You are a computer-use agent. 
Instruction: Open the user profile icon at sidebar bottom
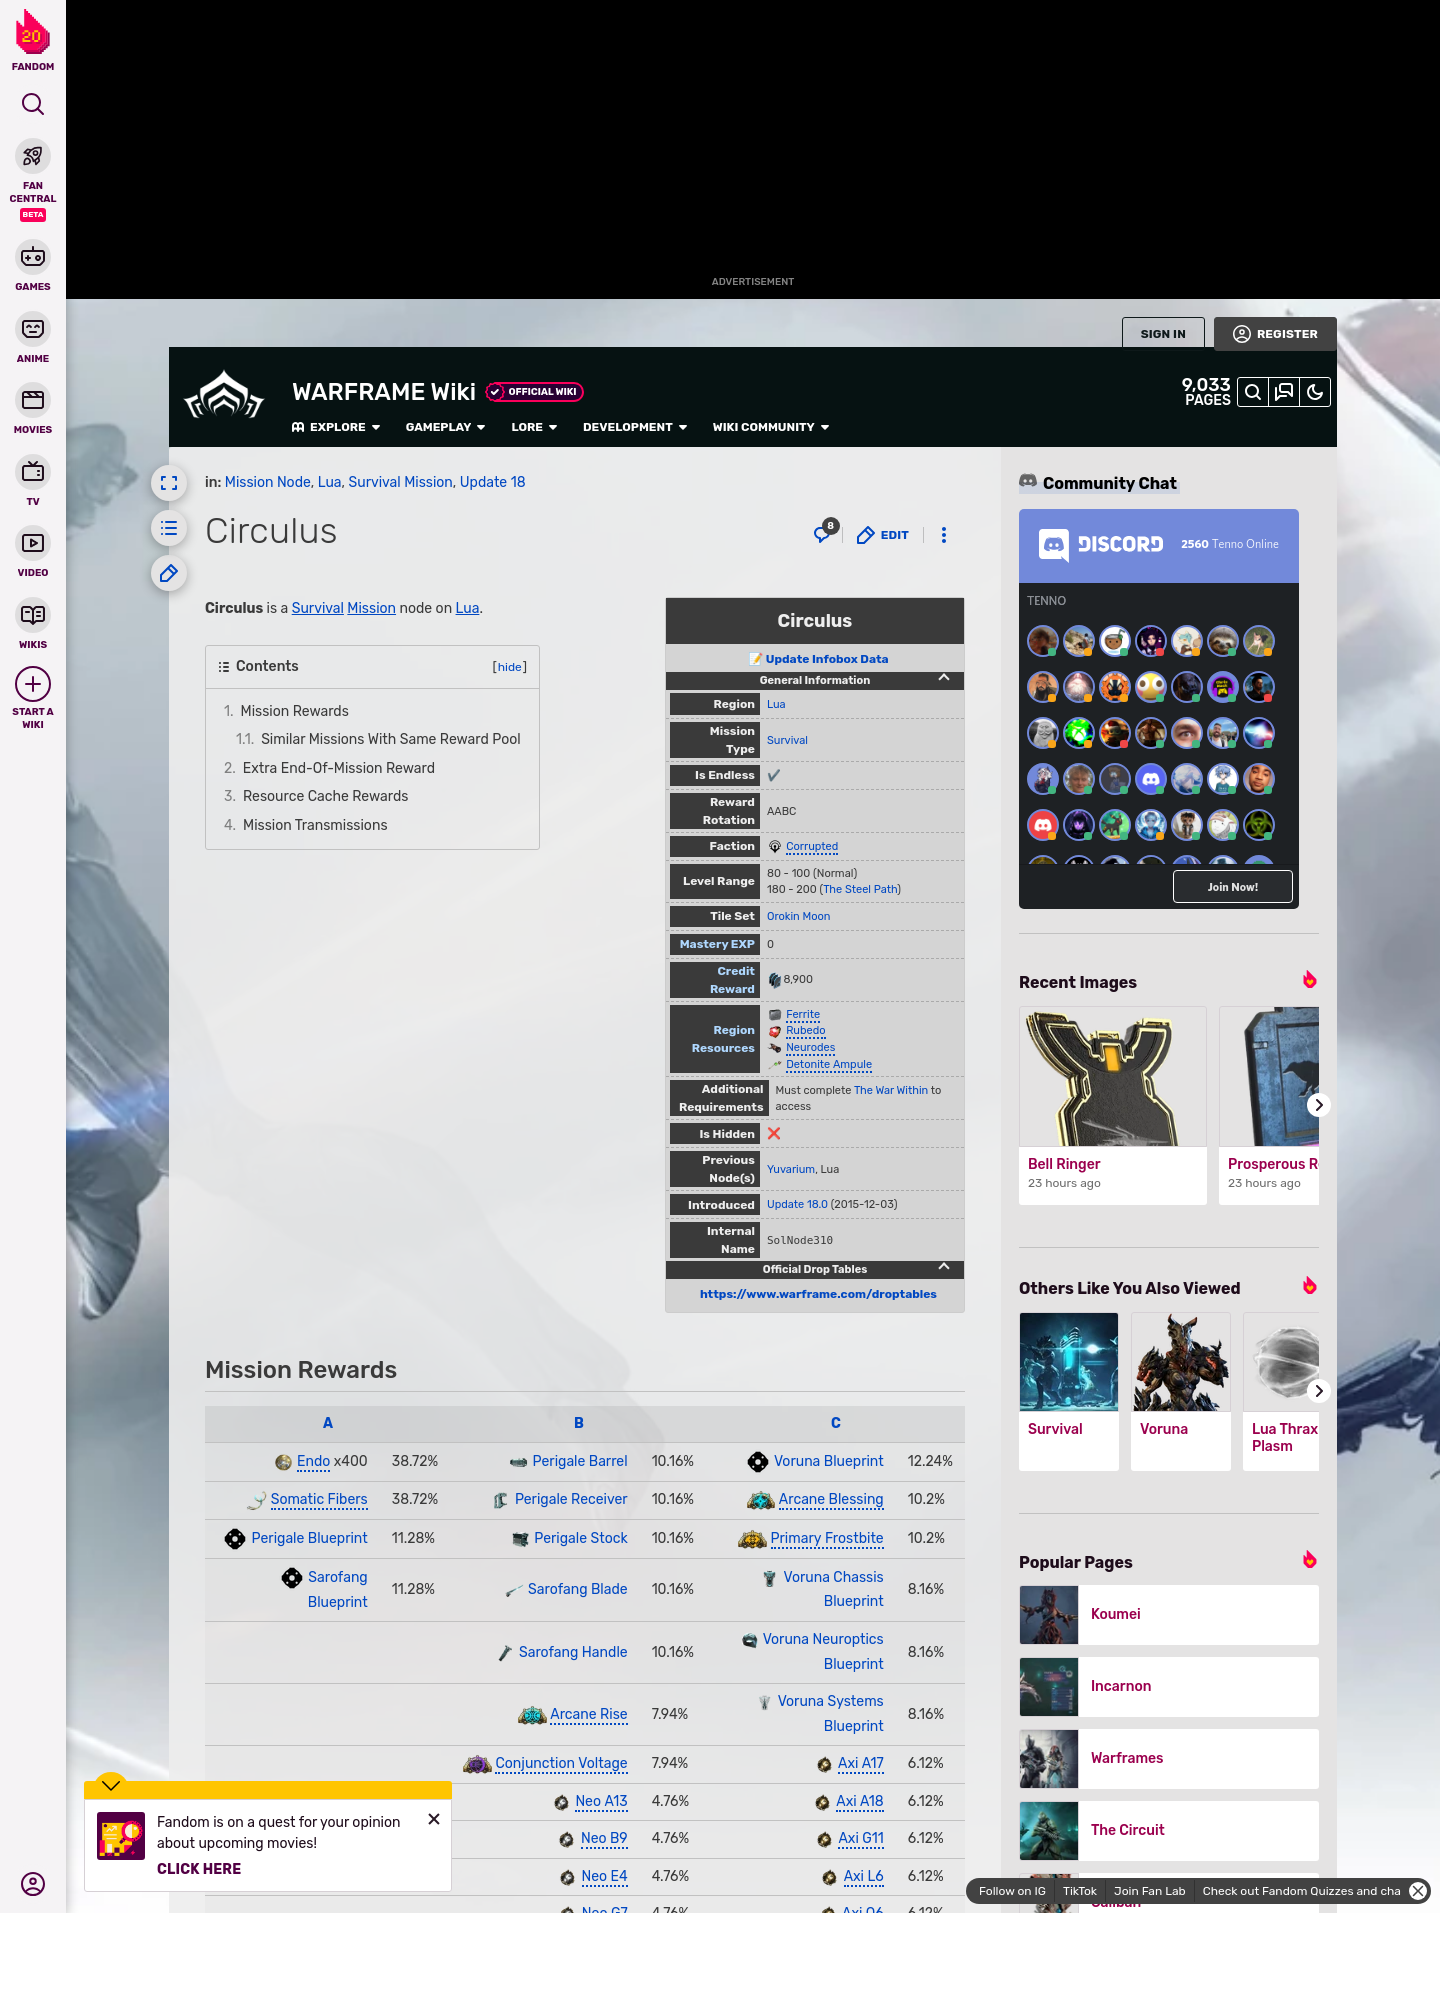(33, 1884)
